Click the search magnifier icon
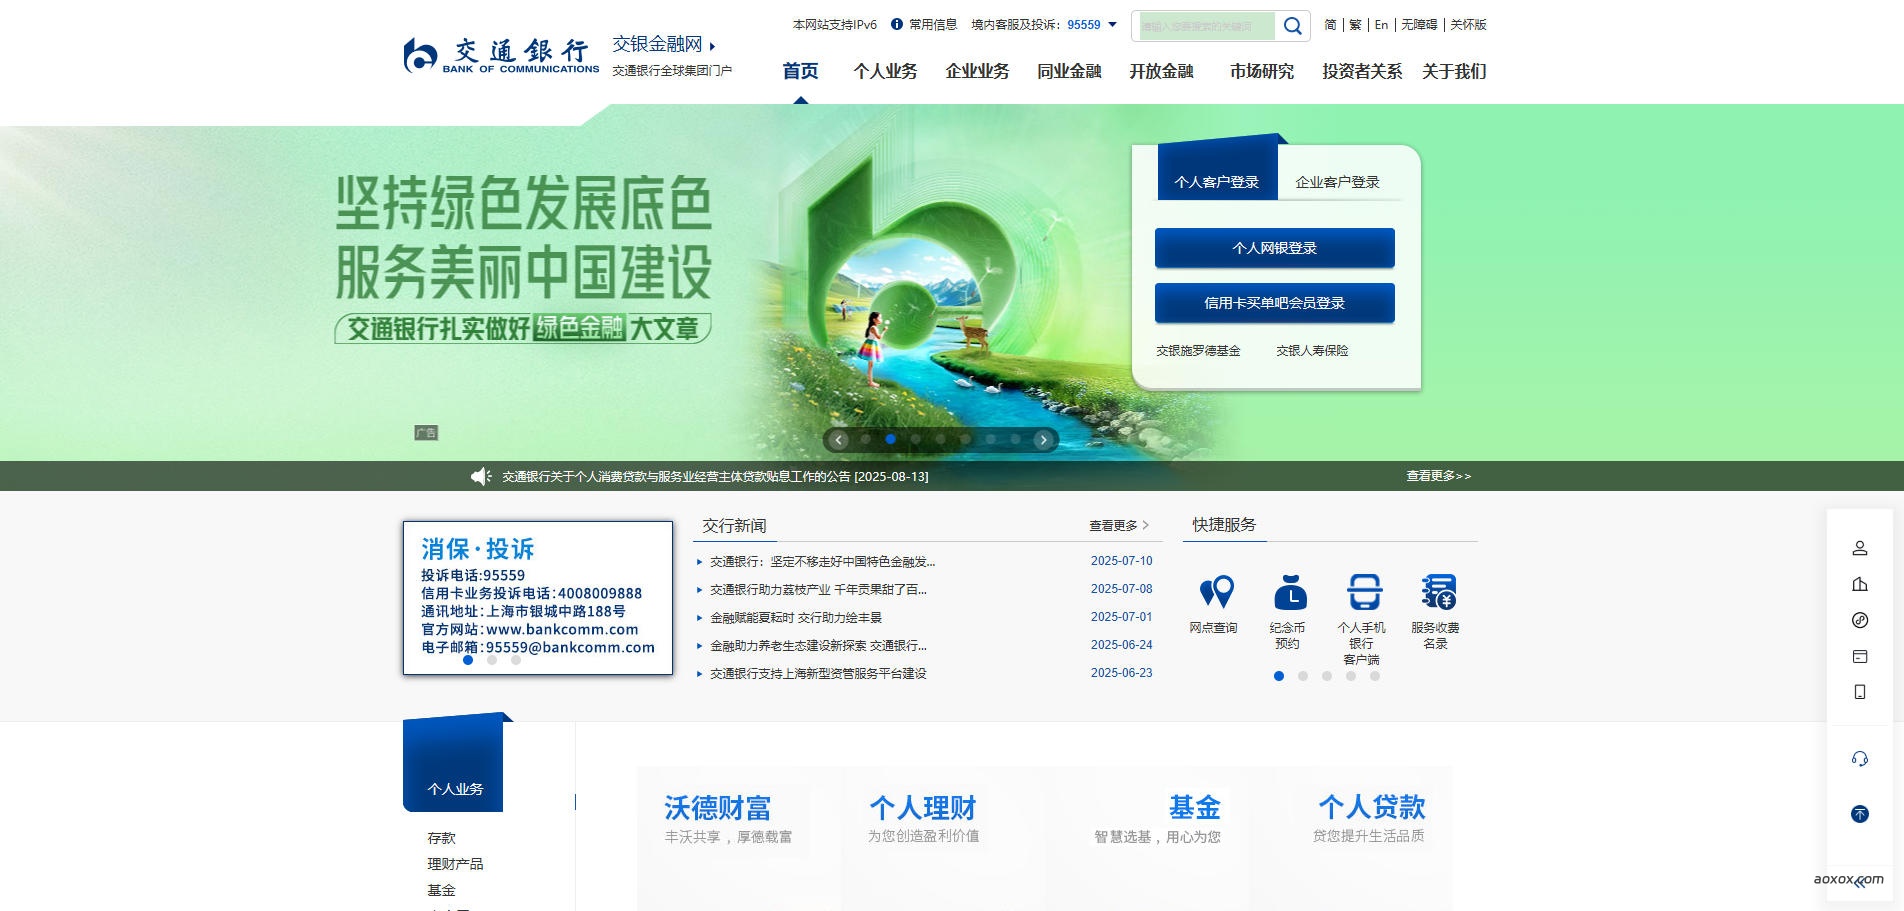The width and height of the screenshot is (1904, 911). coord(1292,26)
